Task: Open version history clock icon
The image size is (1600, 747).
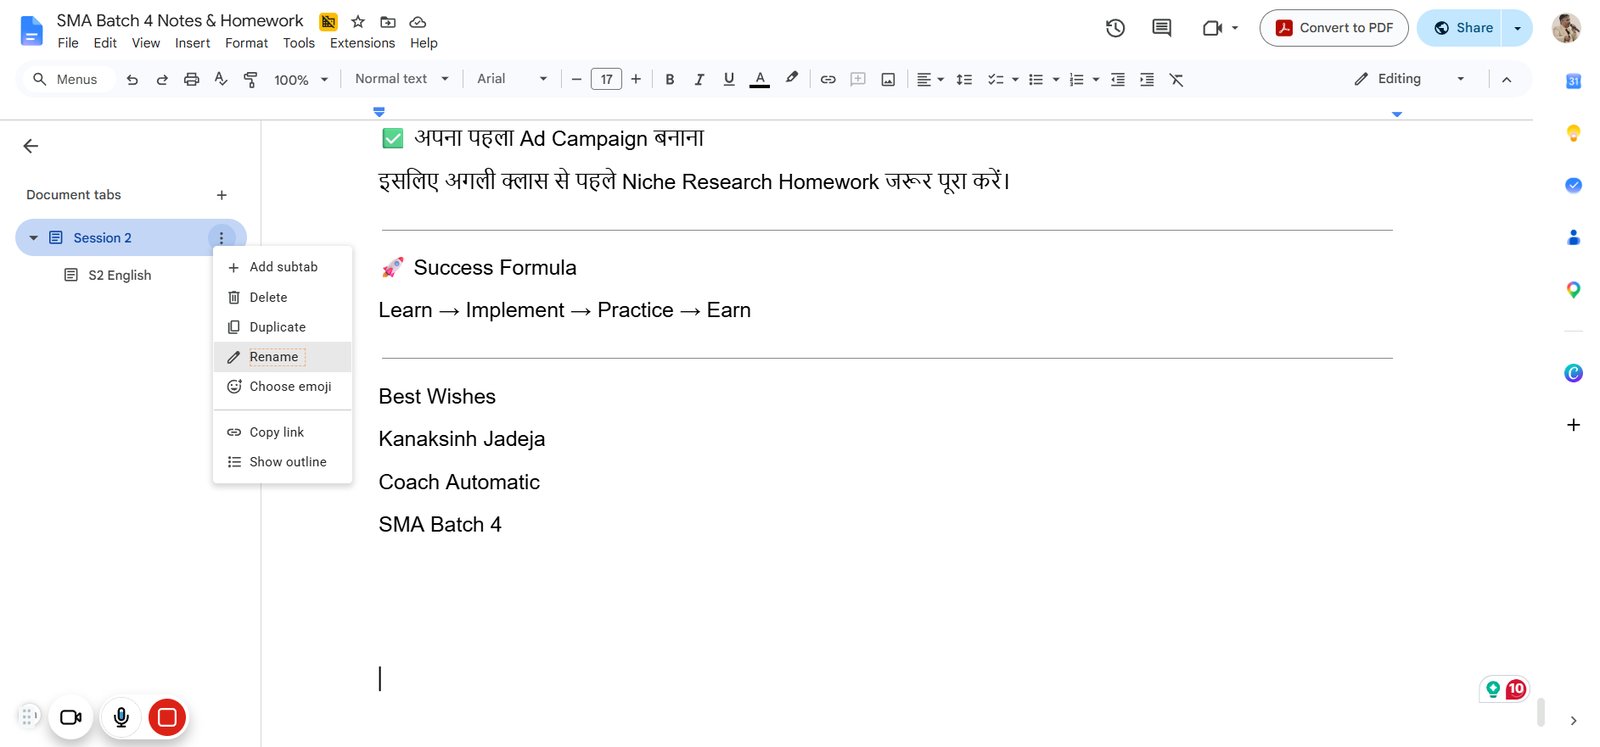Action: [x=1115, y=28]
